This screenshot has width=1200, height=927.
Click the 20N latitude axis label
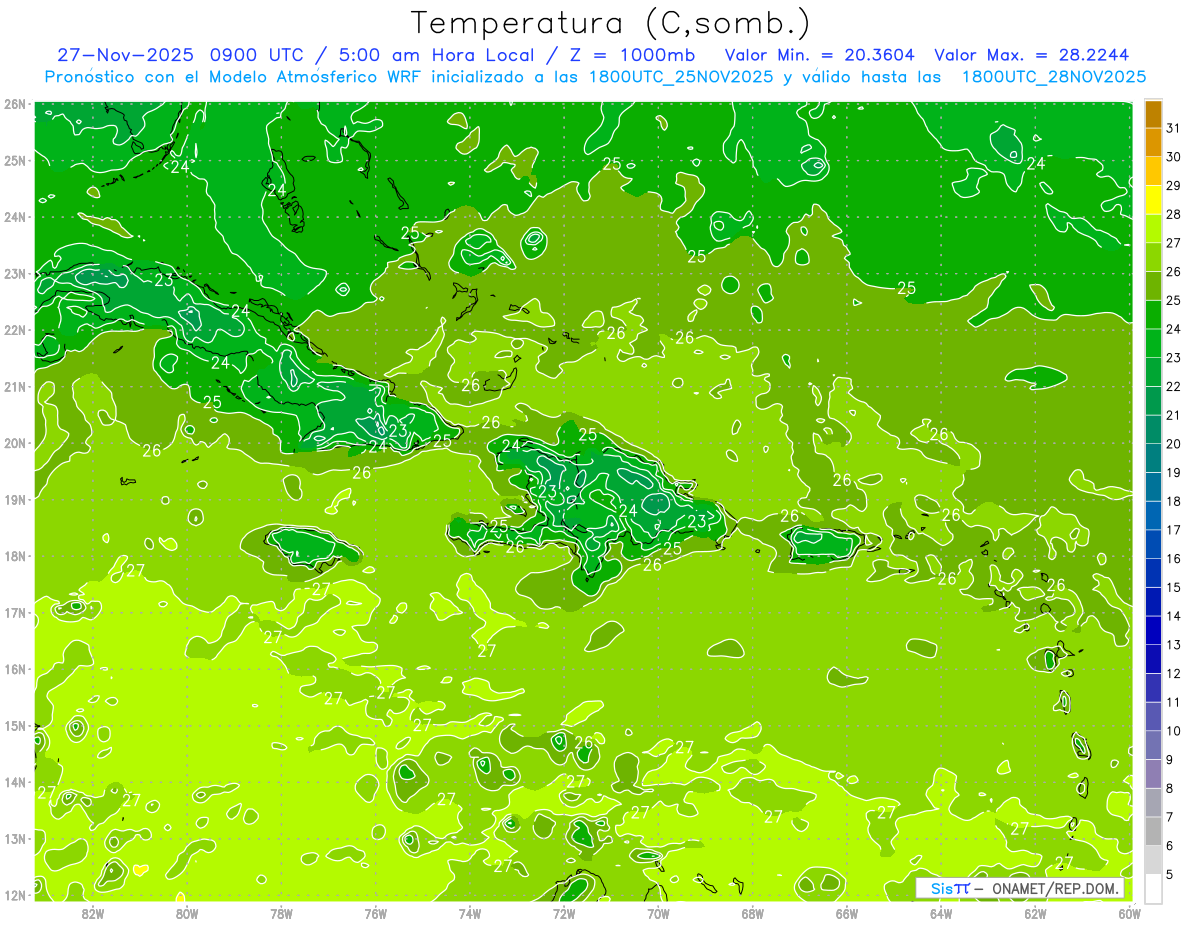coord(14,443)
